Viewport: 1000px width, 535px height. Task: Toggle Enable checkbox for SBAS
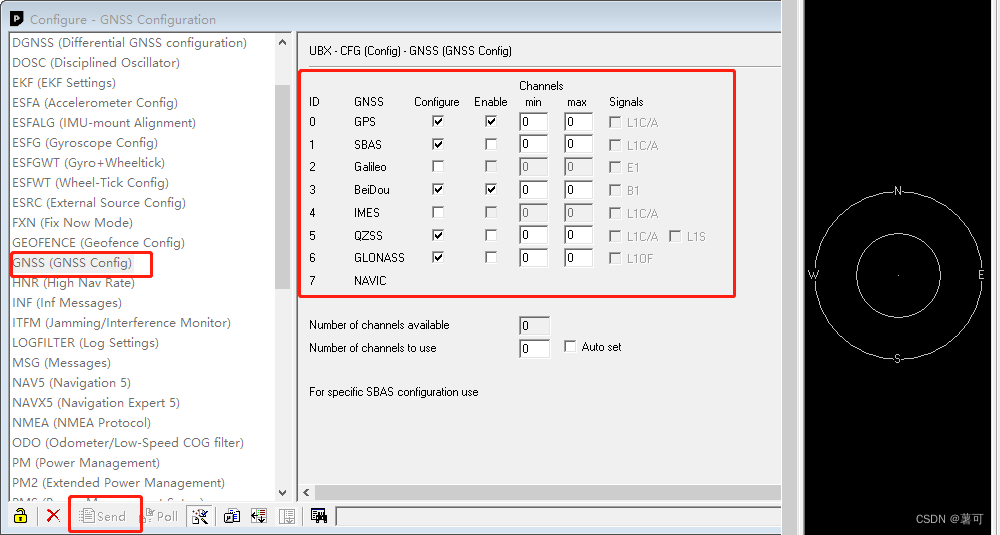click(490, 144)
